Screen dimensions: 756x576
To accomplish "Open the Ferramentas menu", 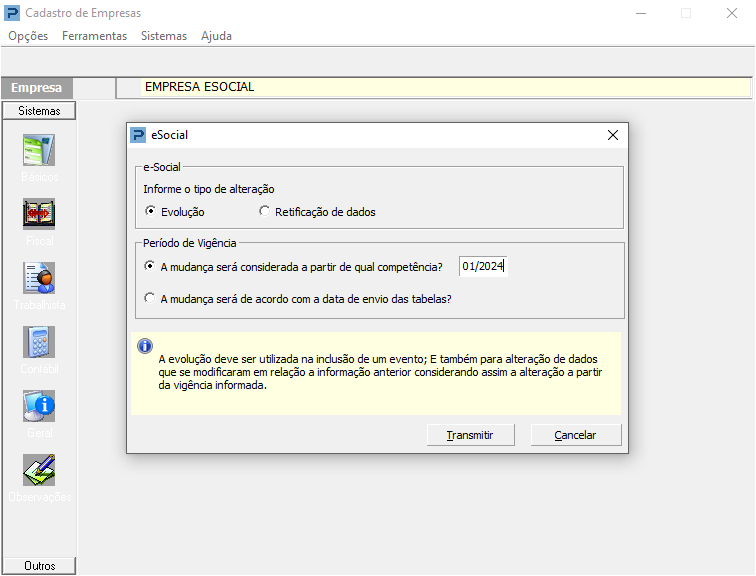I will pos(94,36).
